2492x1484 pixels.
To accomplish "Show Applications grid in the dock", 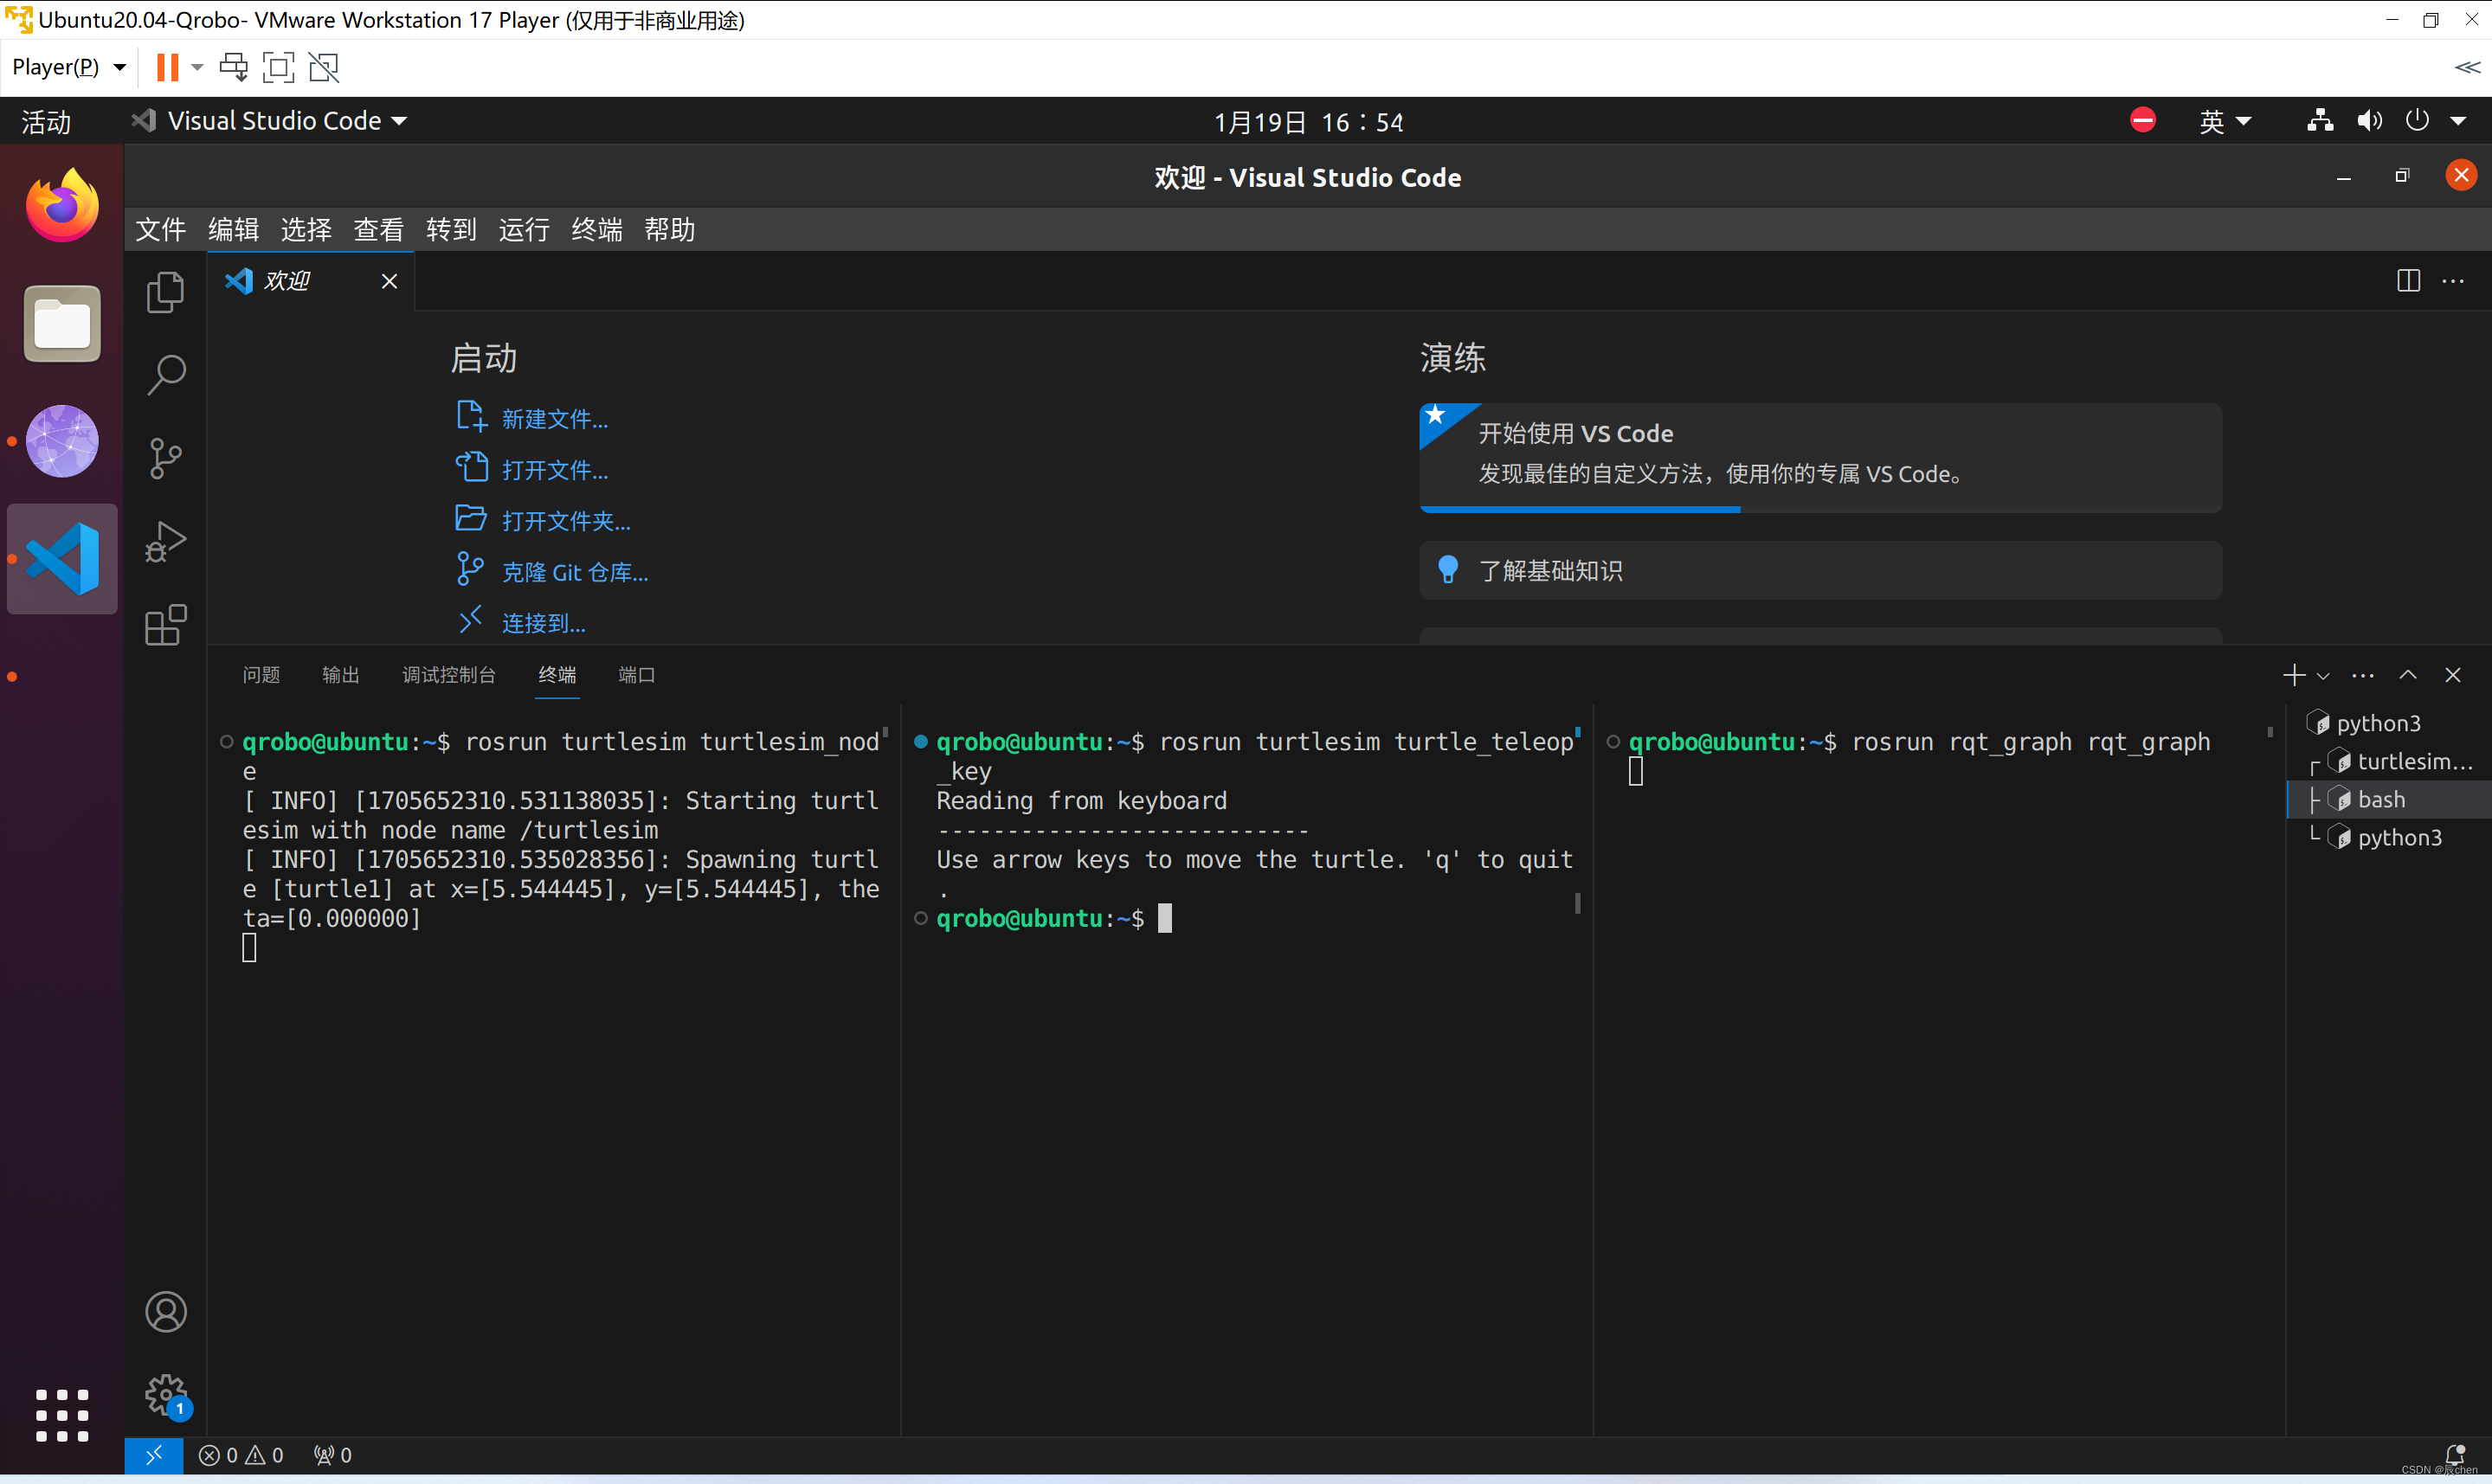I will pyautogui.click(x=62, y=1415).
